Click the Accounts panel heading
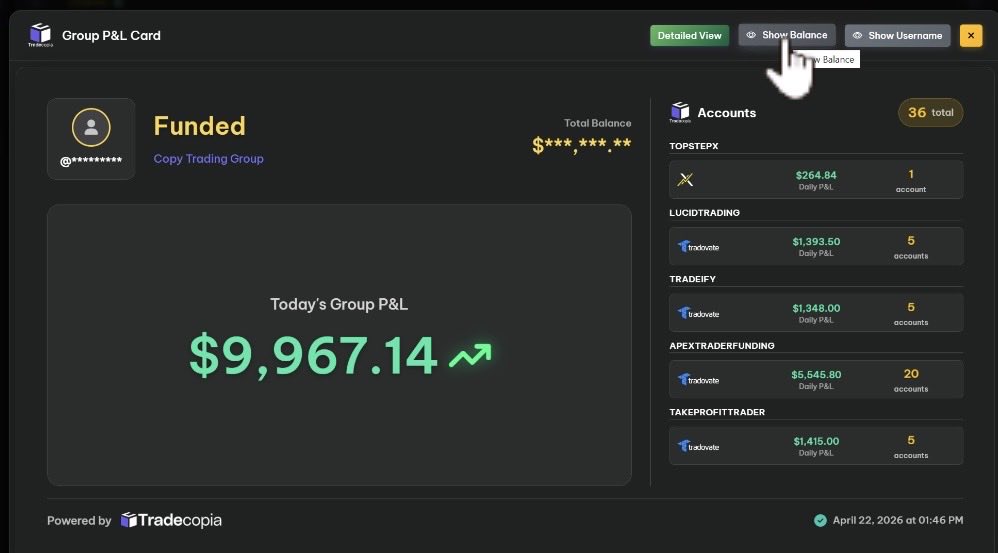998x553 pixels. click(727, 113)
